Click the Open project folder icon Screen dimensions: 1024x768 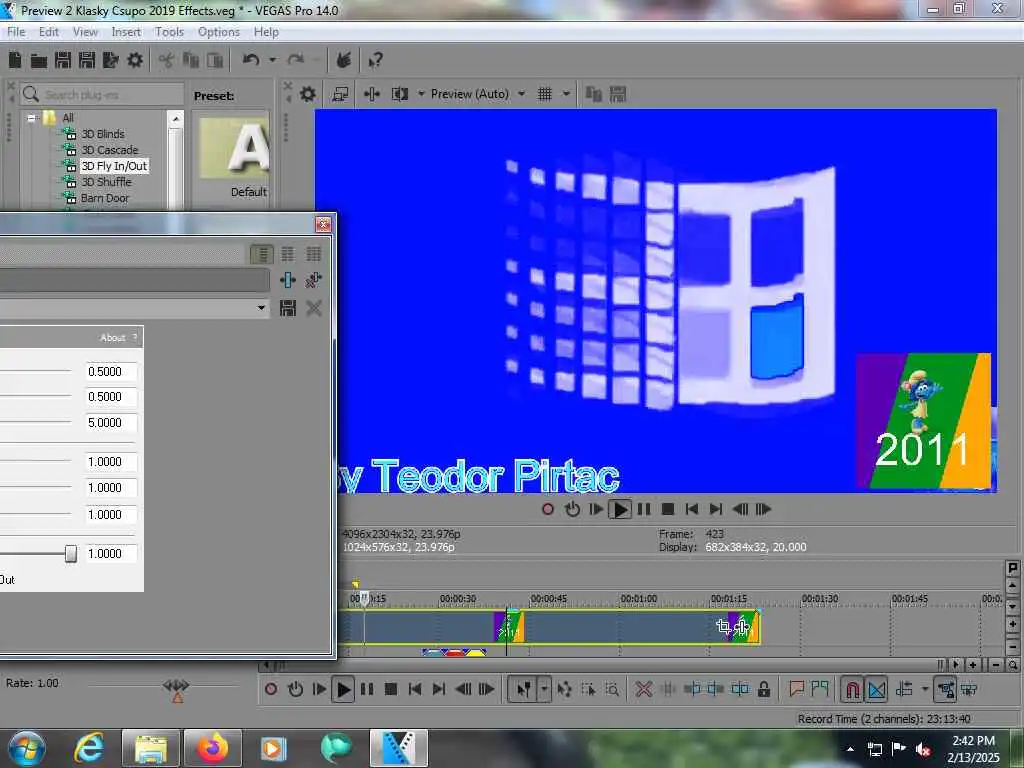(x=39, y=61)
